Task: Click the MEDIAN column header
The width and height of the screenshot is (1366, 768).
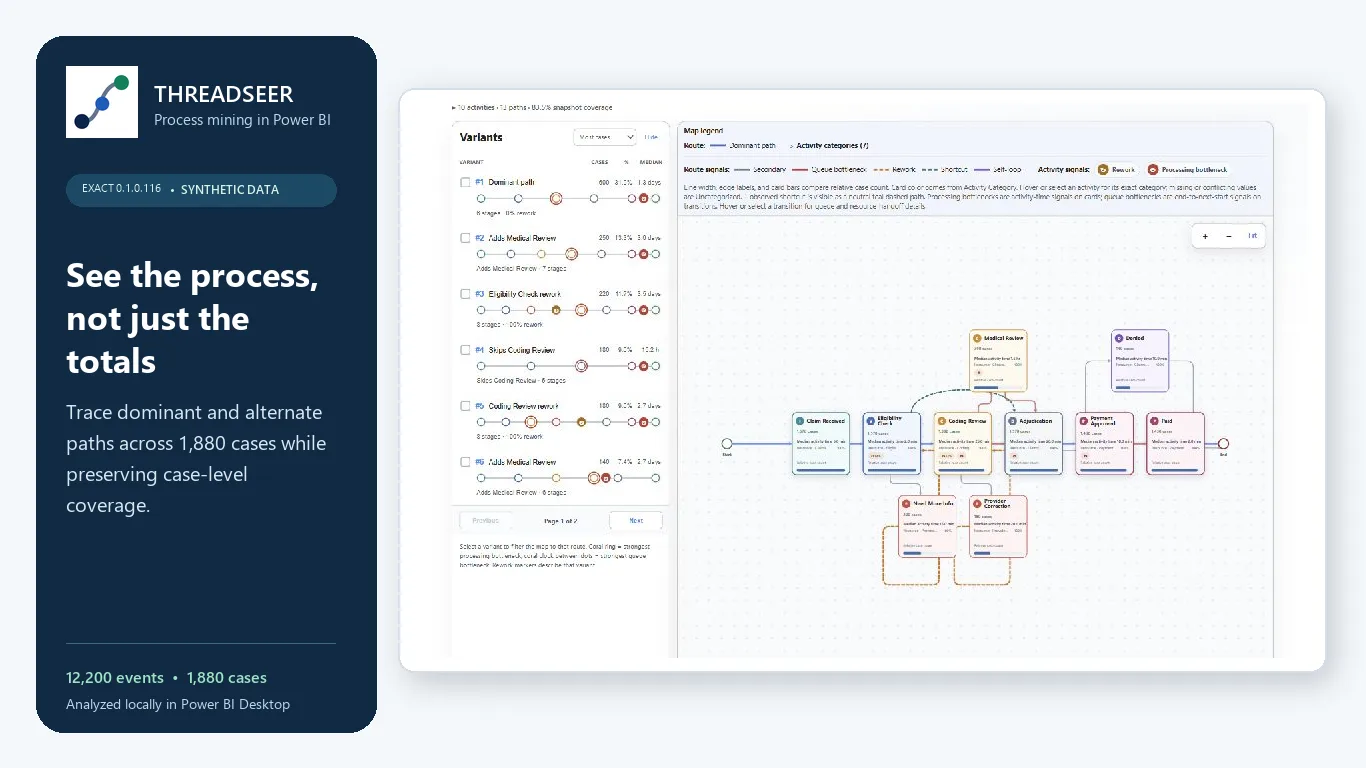Action: [x=651, y=161]
